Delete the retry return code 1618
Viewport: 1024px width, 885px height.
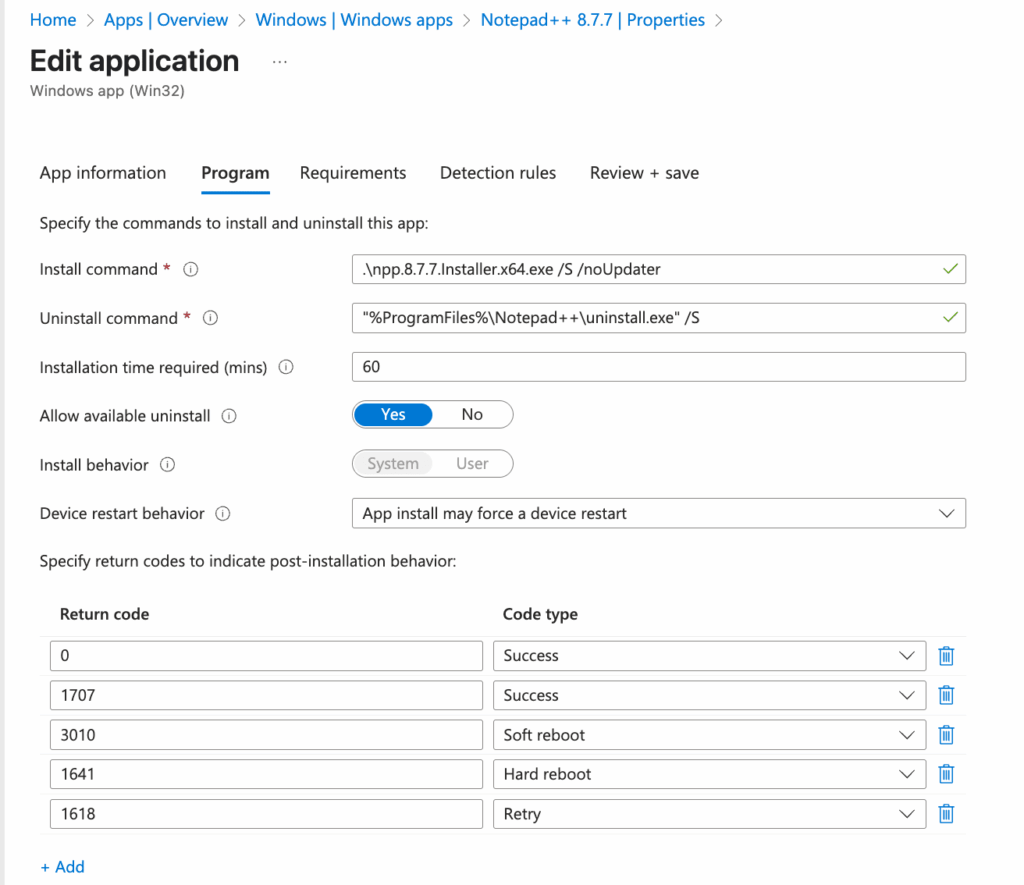946,813
